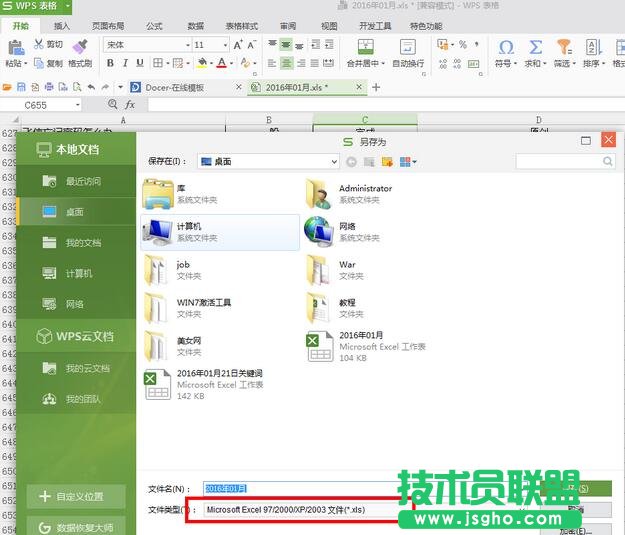Viewport: 625px width, 535px height.
Task: Click the 自定义位置 custom location button
Action: 76,496
